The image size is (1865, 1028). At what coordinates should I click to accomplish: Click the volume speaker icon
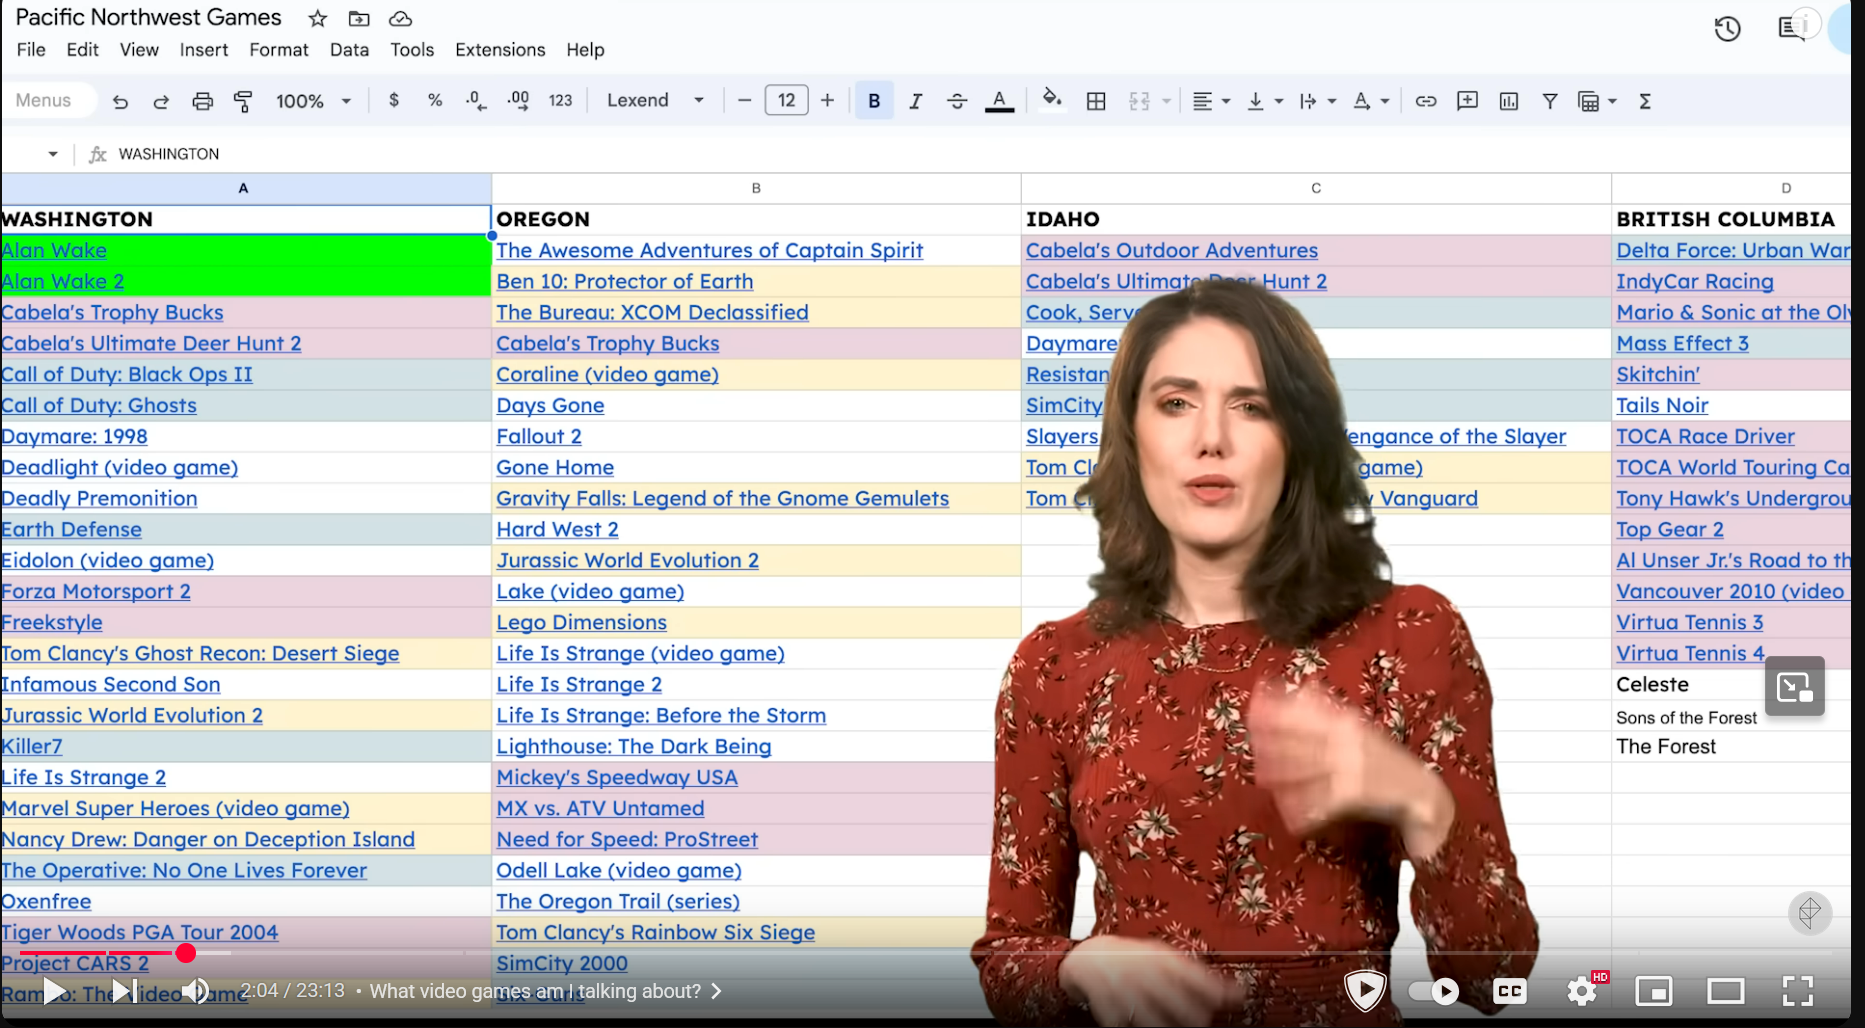(x=196, y=991)
